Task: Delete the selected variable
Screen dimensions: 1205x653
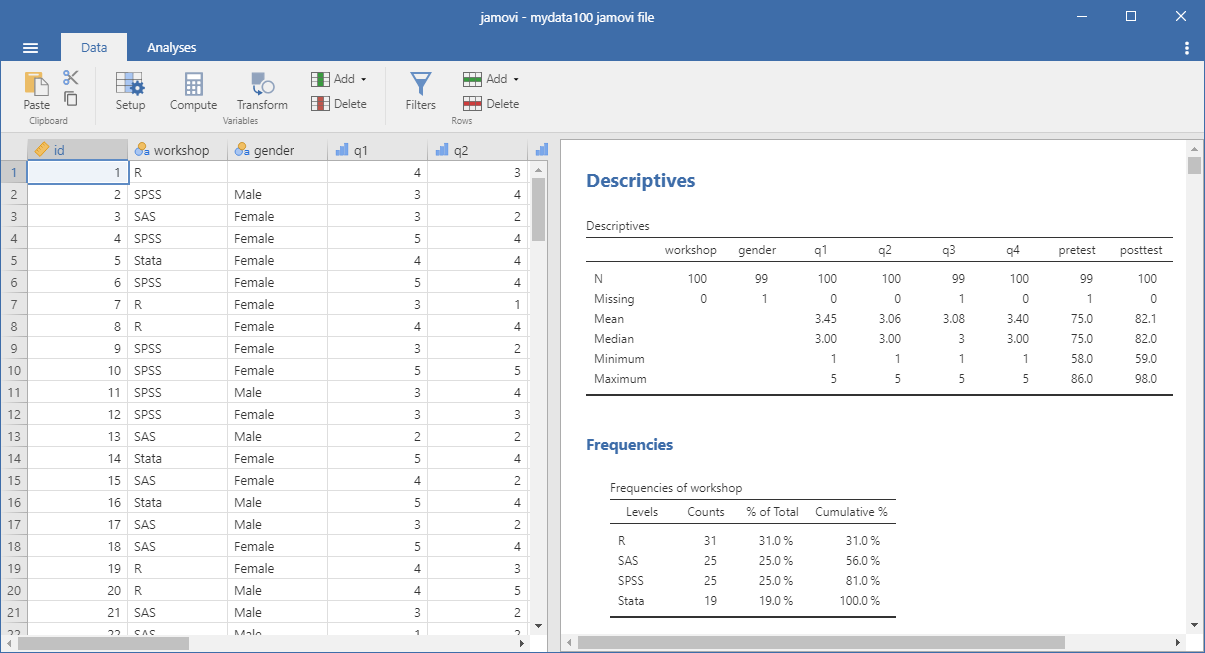Action: [x=339, y=104]
